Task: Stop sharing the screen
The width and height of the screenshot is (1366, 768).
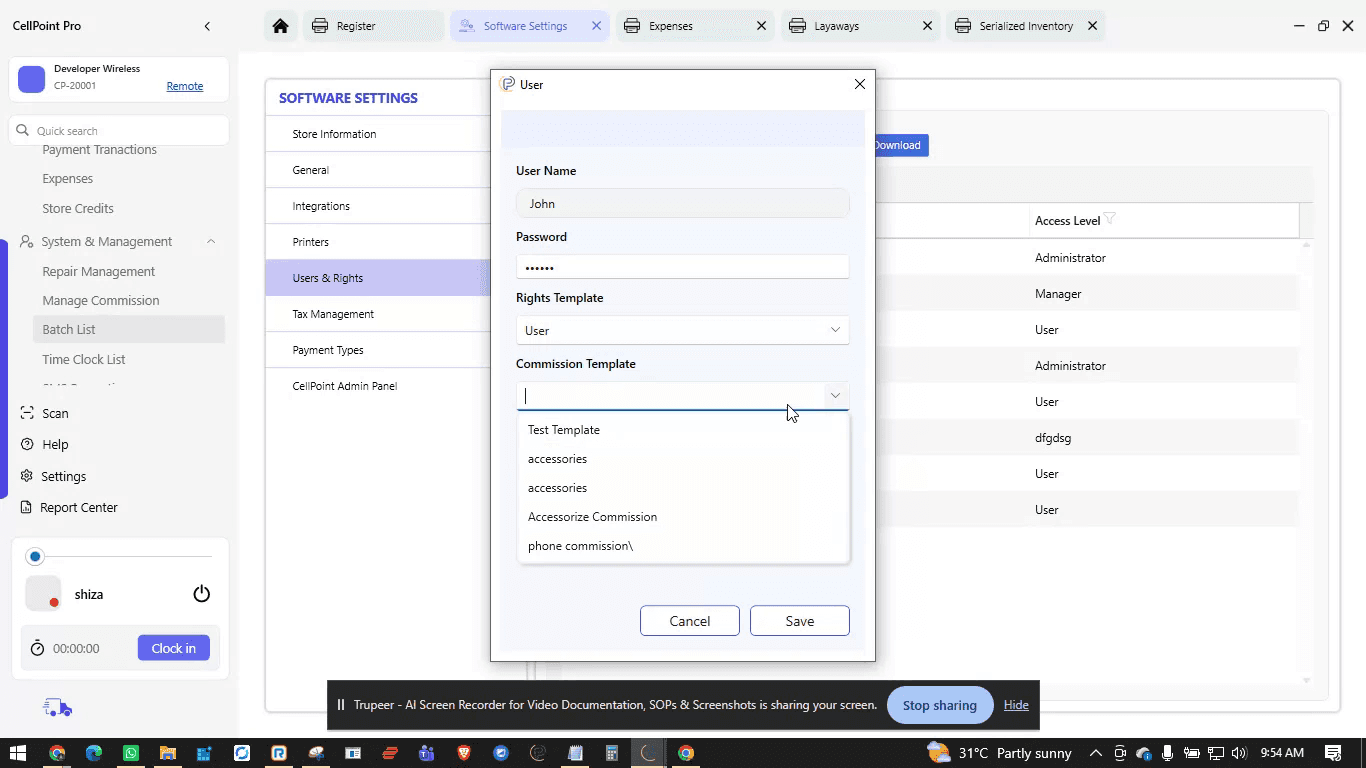Action: (940, 705)
